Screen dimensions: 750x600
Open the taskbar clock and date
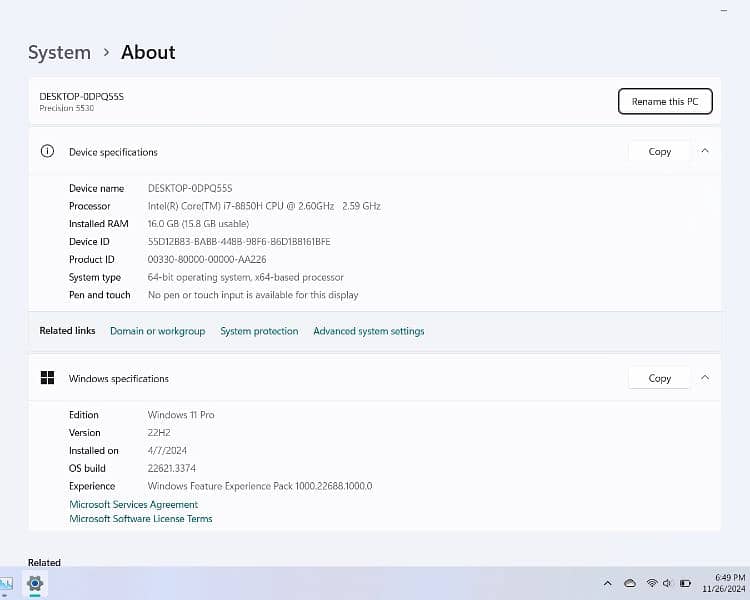pos(729,583)
